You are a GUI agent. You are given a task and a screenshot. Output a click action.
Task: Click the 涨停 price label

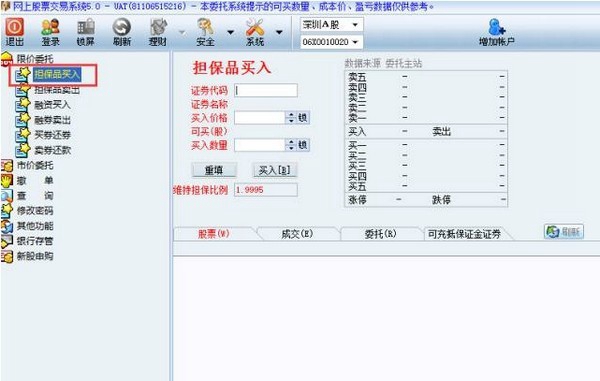pyautogui.click(x=357, y=200)
